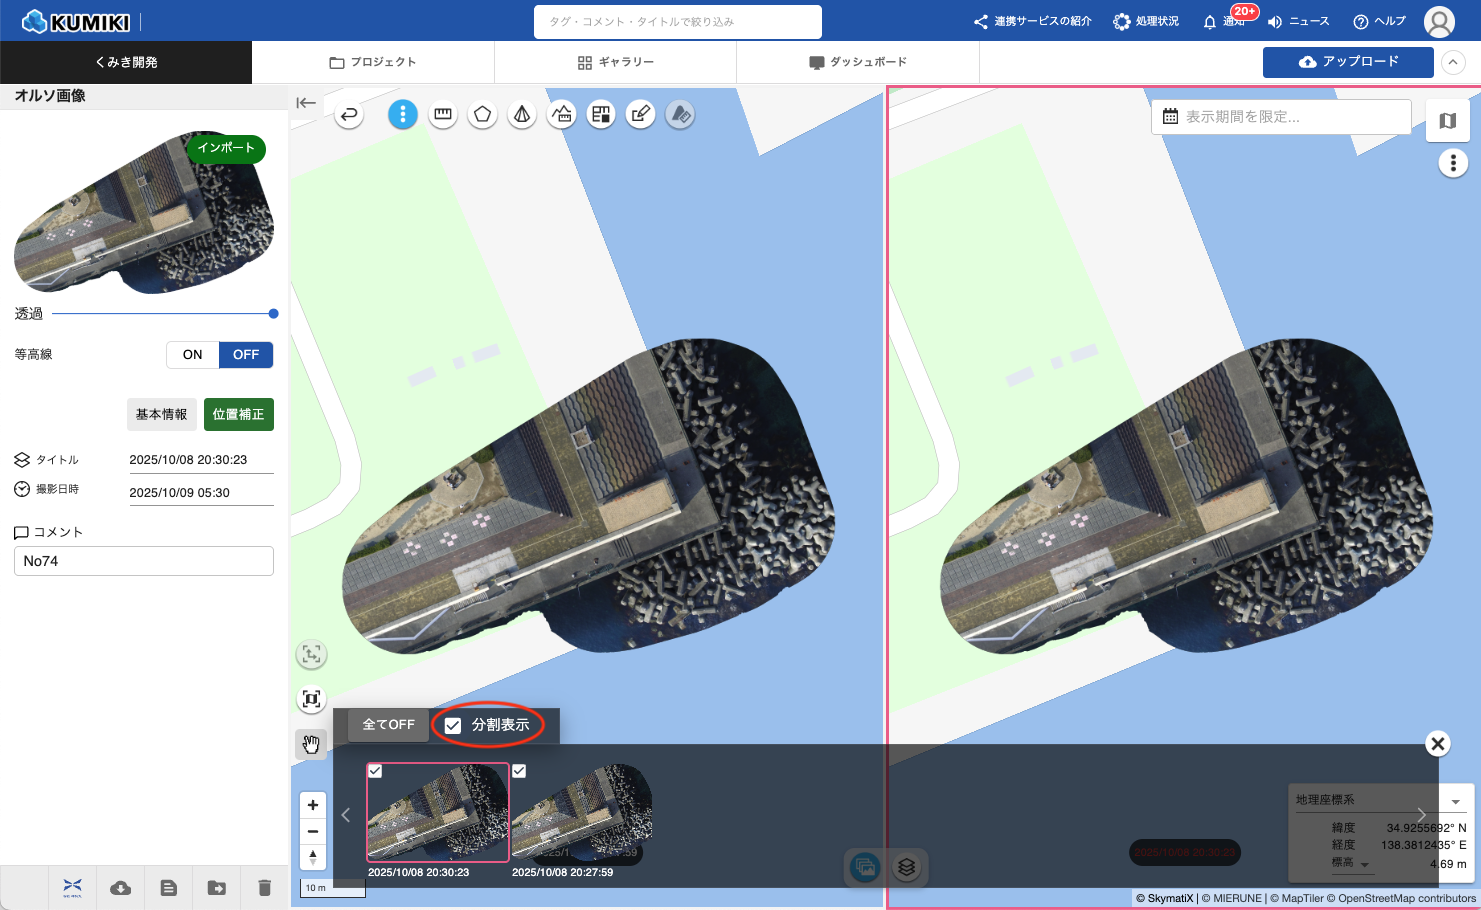This screenshot has height=910, width=1481.
Task: Open the ギャラリー tab
Action: click(x=615, y=62)
